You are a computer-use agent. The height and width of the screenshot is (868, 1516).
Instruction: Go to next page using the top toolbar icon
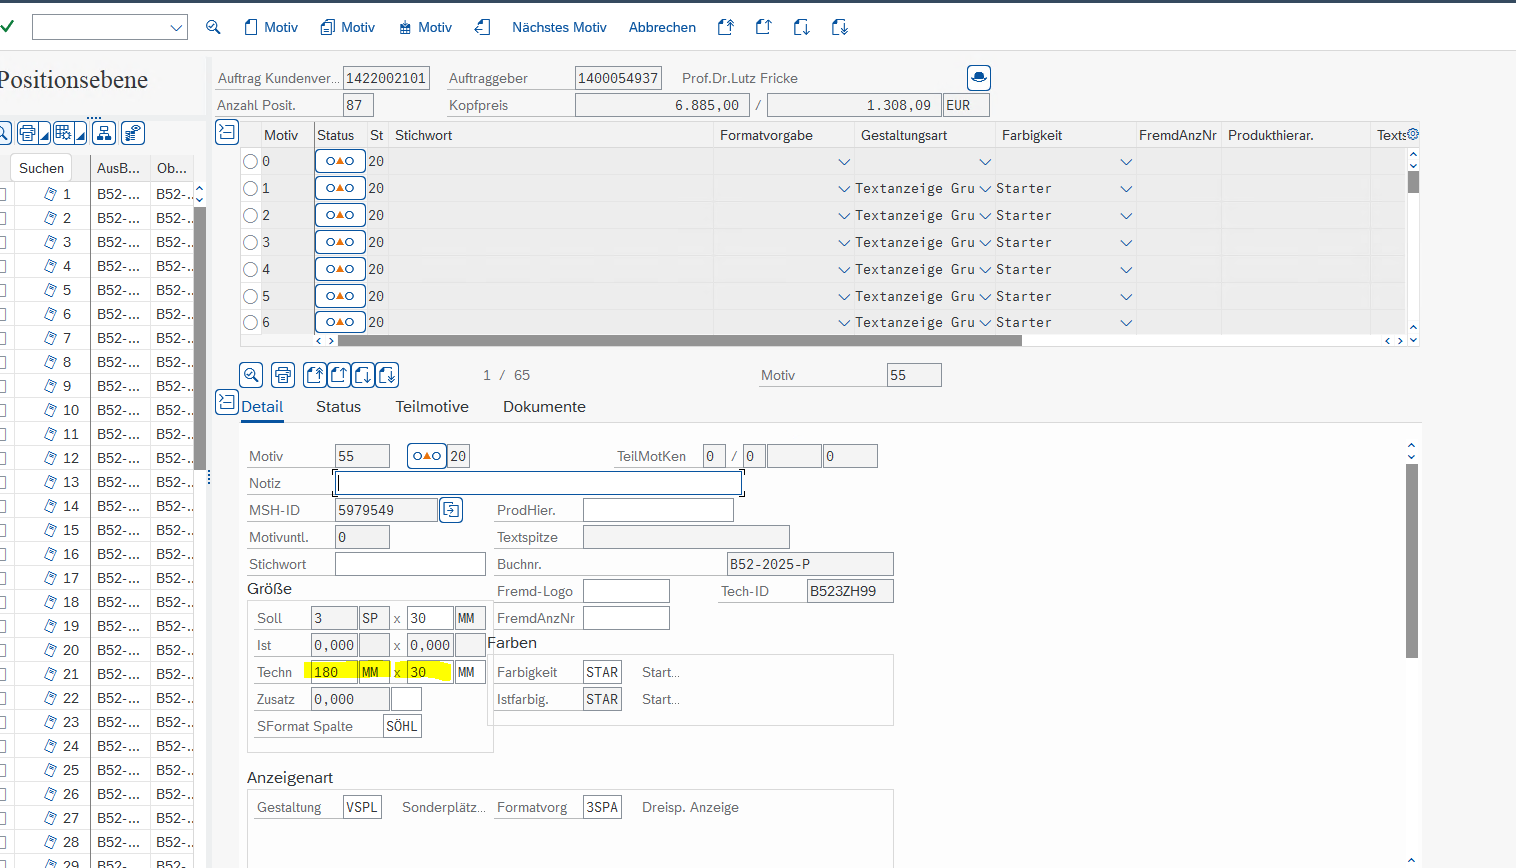coord(802,27)
